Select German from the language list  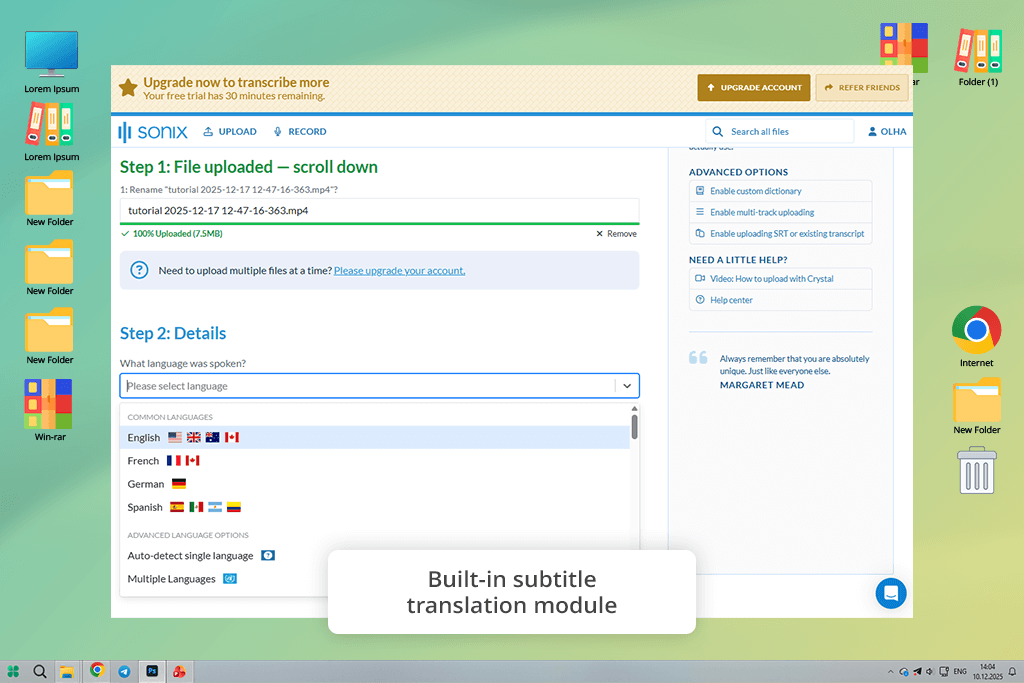pyautogui.click(x=374, y=484)
